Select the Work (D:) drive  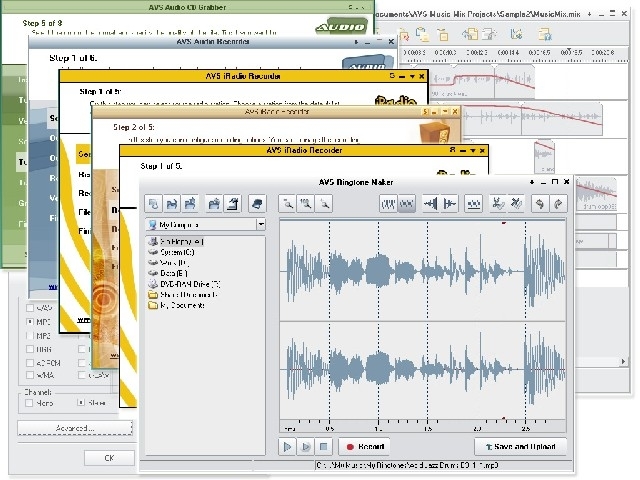point(169,263)
